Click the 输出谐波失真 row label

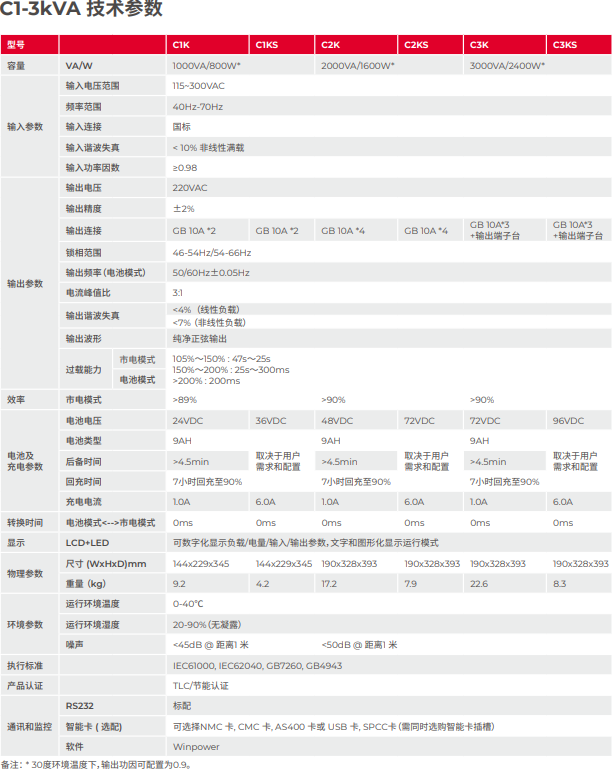[92, 316]
